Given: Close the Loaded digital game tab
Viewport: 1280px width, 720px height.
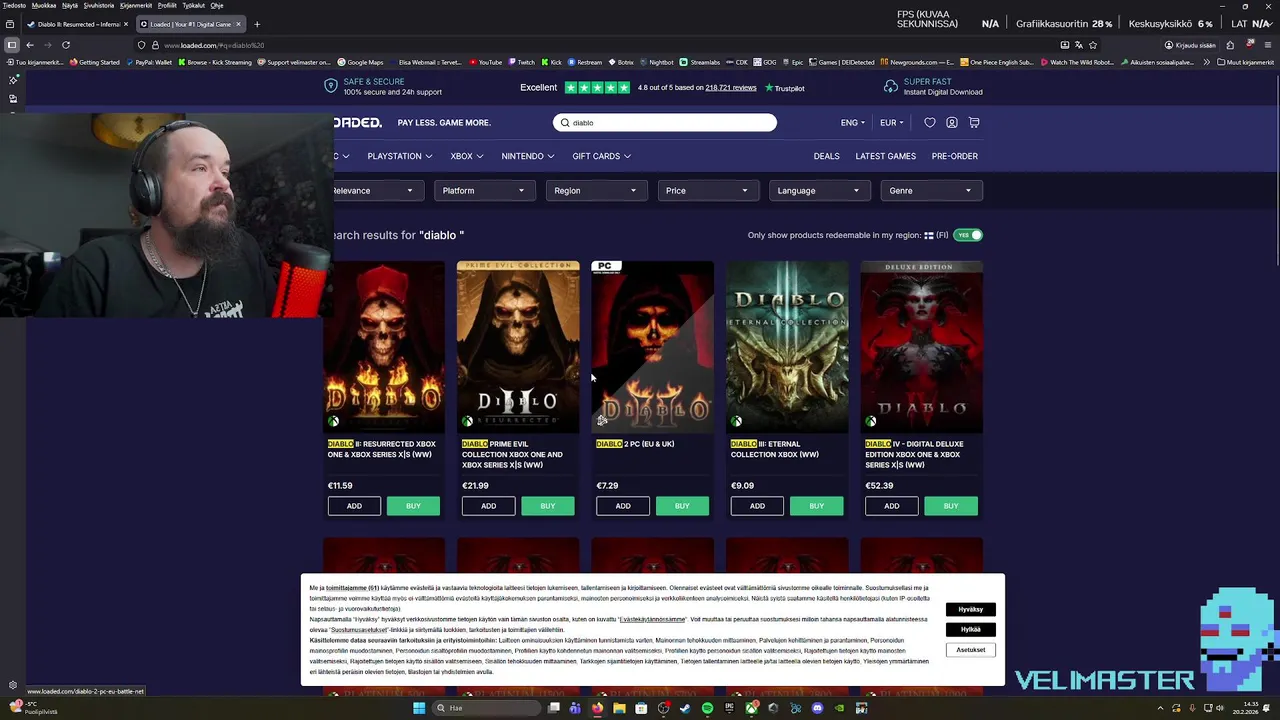Looking at the screenshot, I should (238, 24).
